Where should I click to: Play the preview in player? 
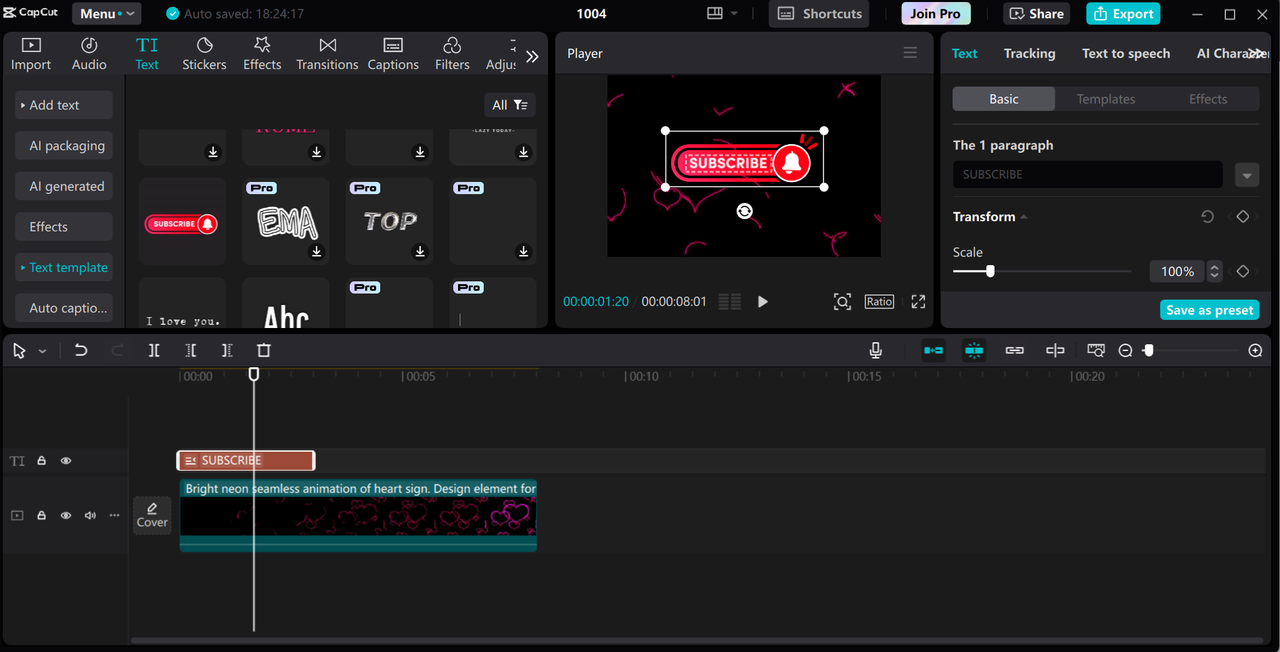click(x=762, y=302)
